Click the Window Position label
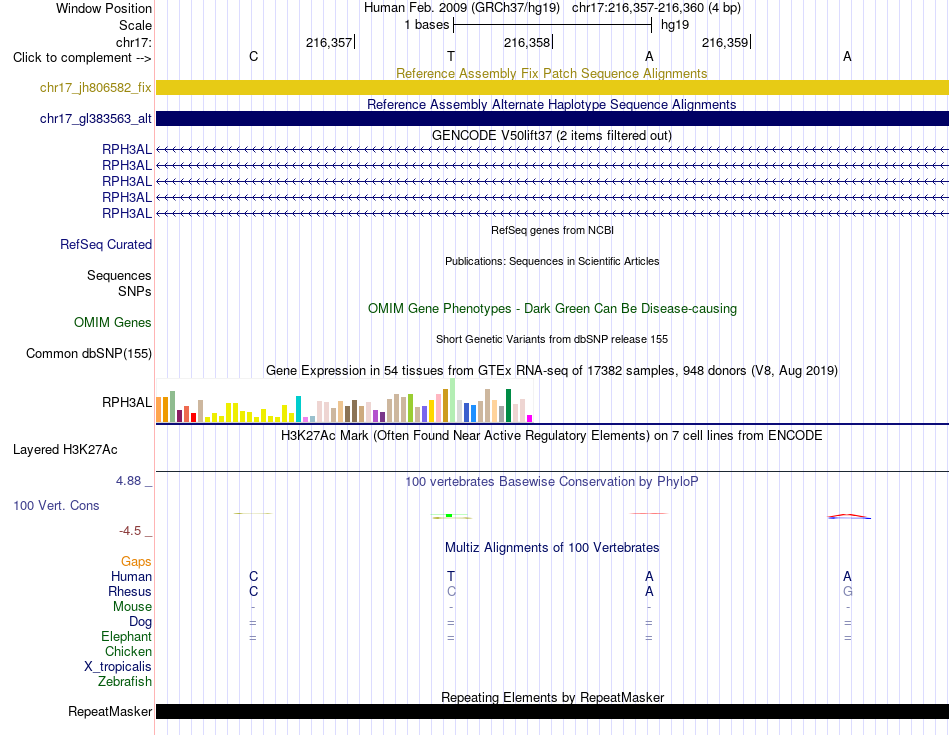This screenshot has height=735, width=950. coord(104,8)
